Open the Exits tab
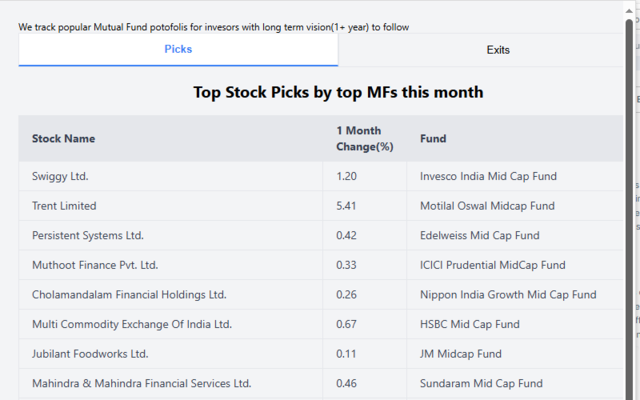 (498, 50)
